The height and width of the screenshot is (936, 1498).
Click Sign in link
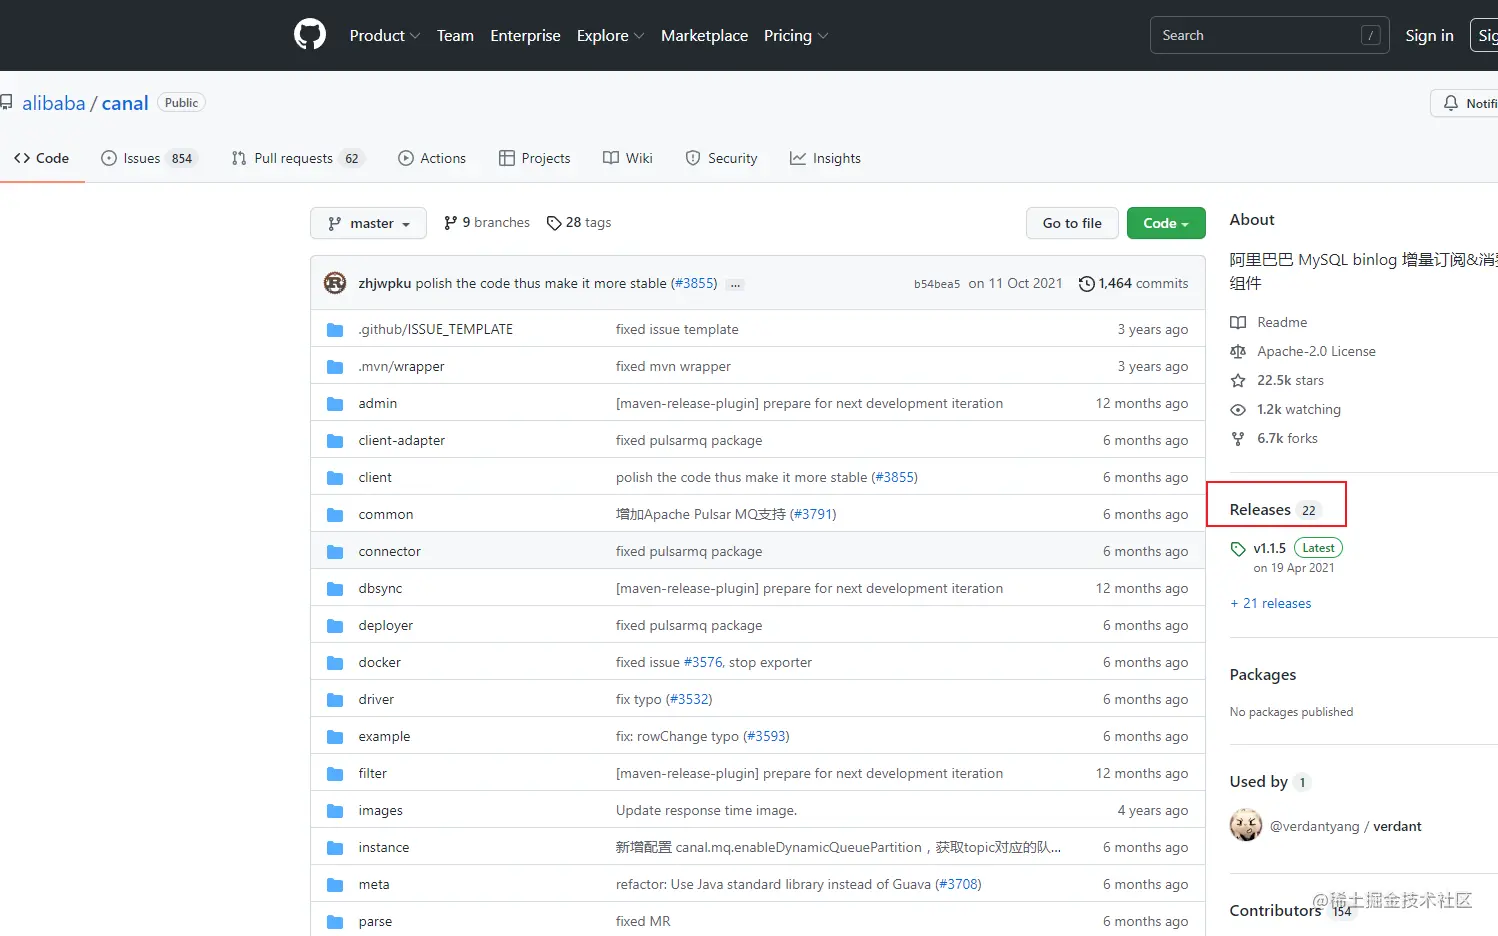pyautogui.click(x=1429, y=35)
